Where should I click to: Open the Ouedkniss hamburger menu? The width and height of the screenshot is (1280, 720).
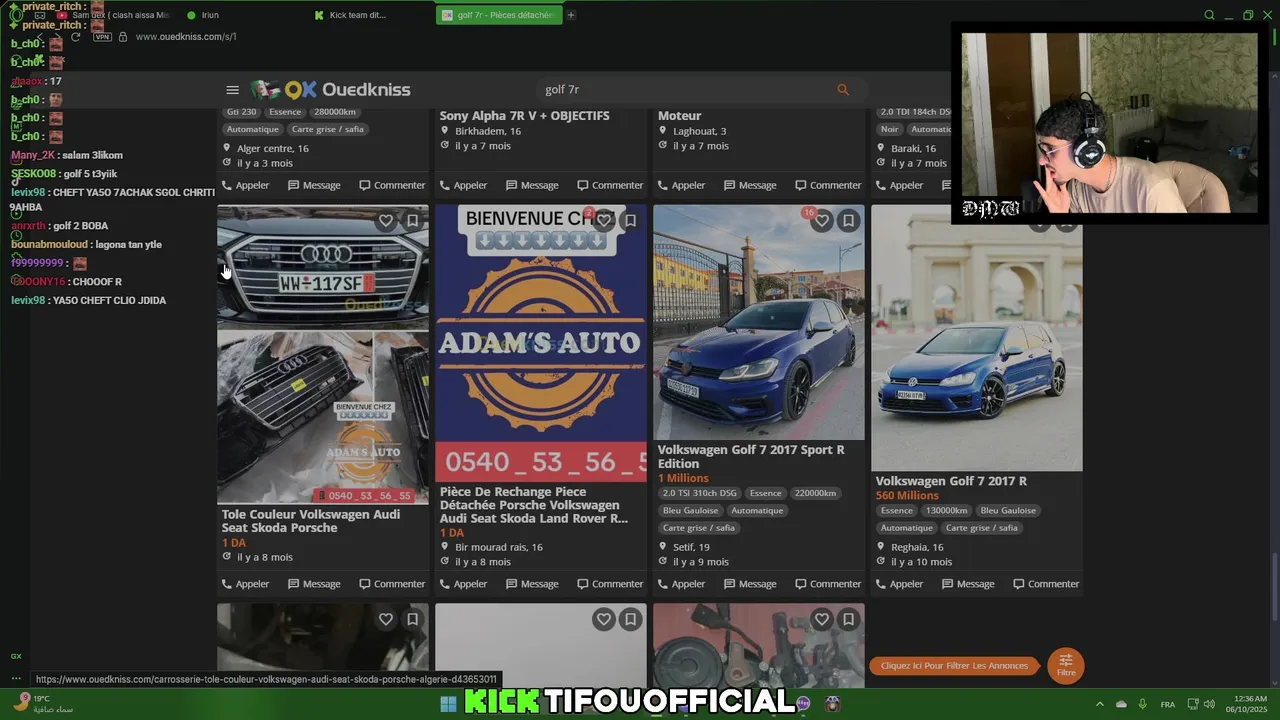[x=232, y=90]
